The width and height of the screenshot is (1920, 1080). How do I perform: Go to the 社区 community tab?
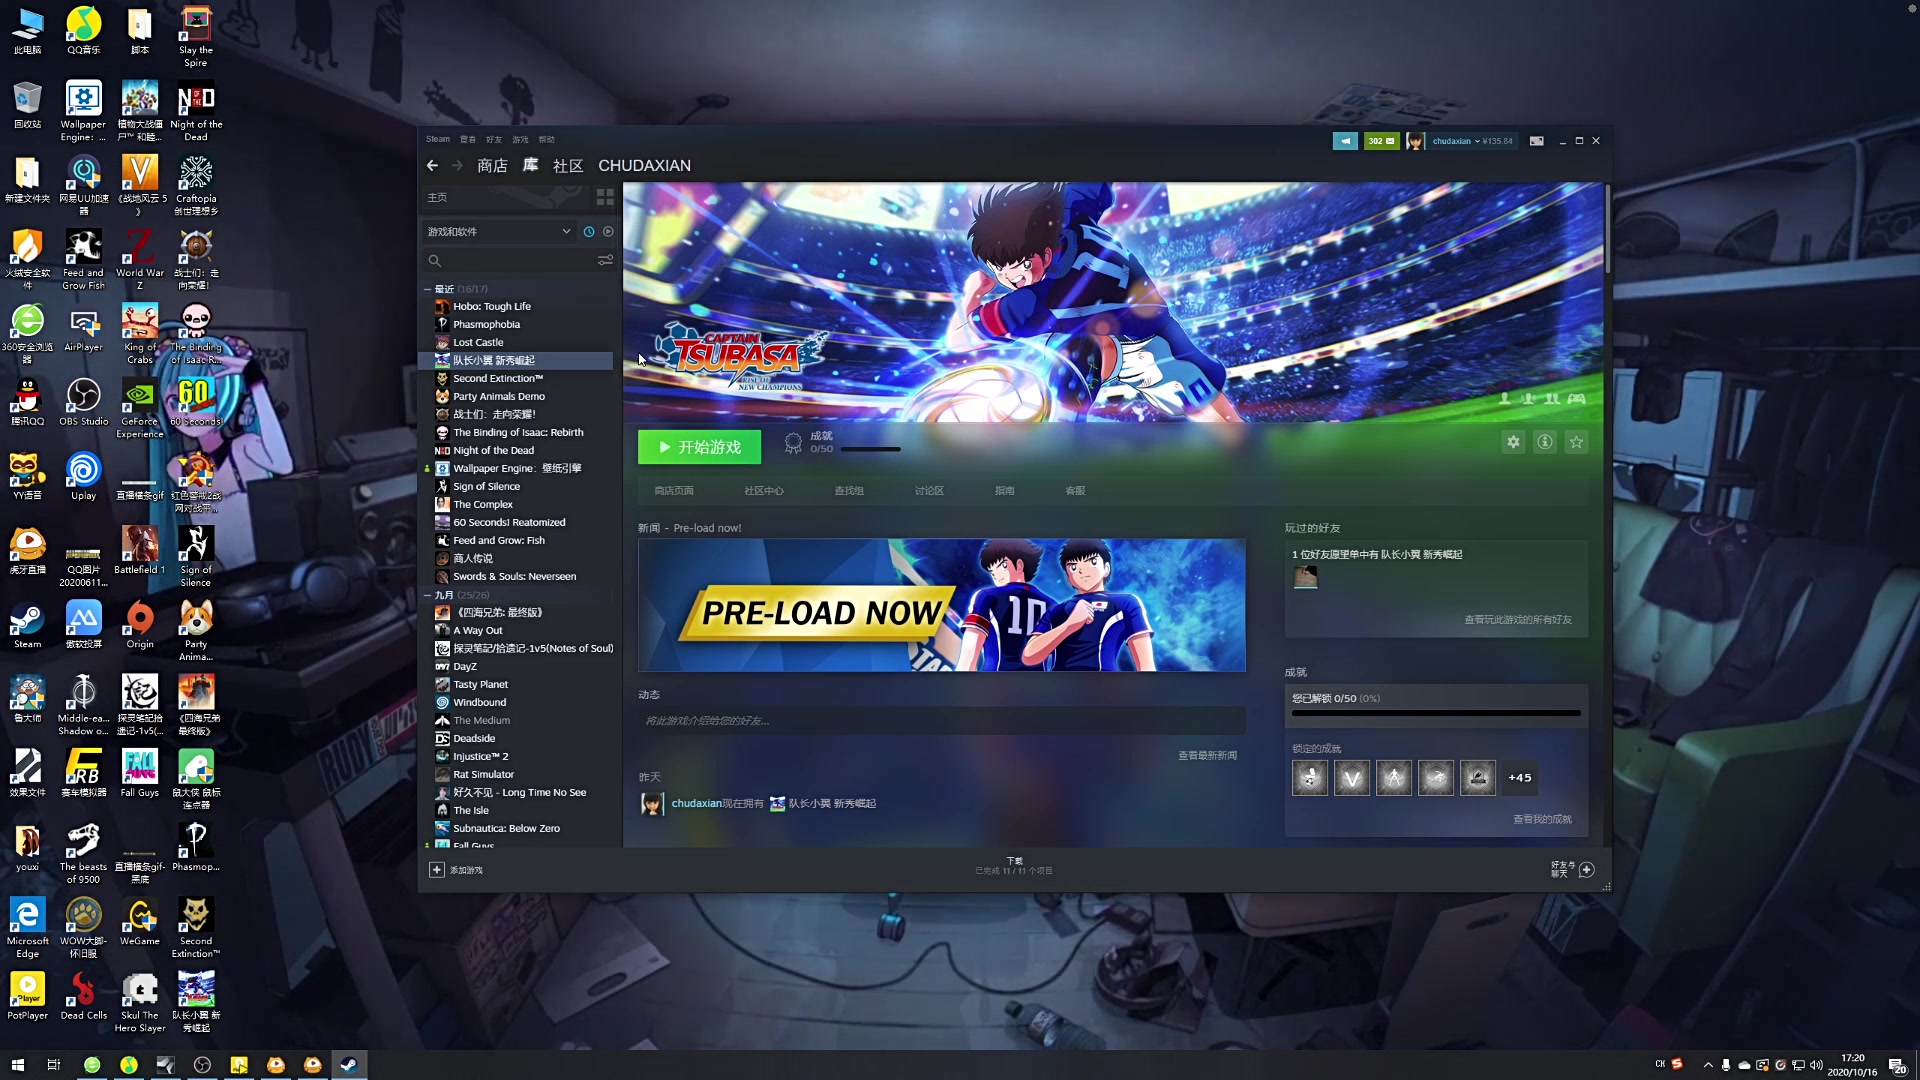click(568, 166)
